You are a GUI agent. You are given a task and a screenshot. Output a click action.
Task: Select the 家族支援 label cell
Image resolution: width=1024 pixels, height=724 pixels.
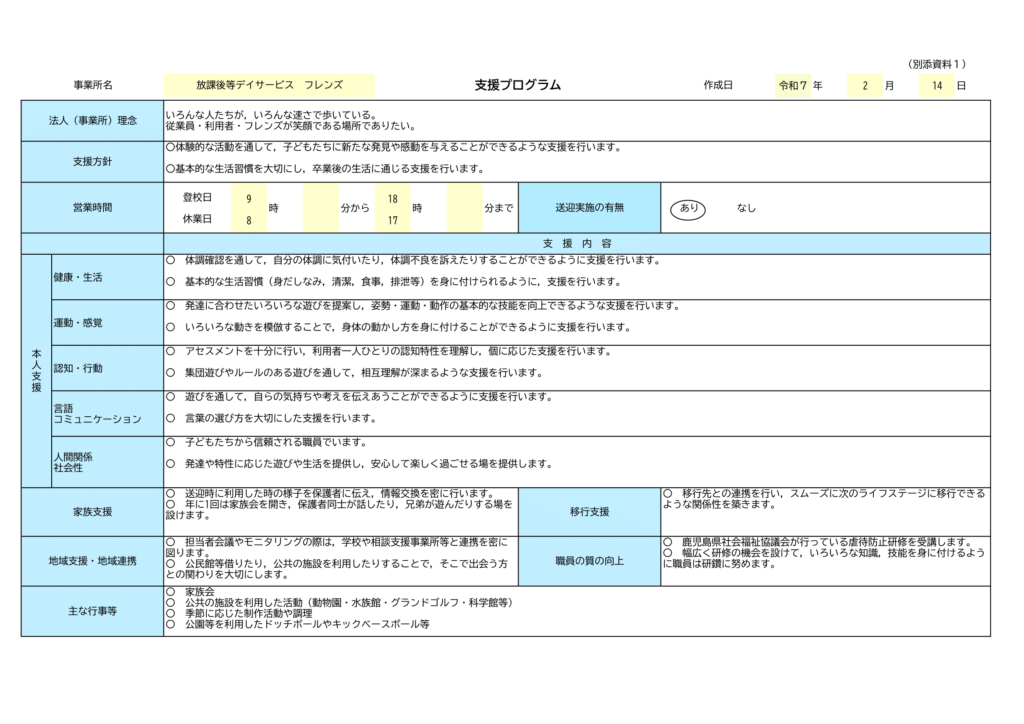point(92,512)
